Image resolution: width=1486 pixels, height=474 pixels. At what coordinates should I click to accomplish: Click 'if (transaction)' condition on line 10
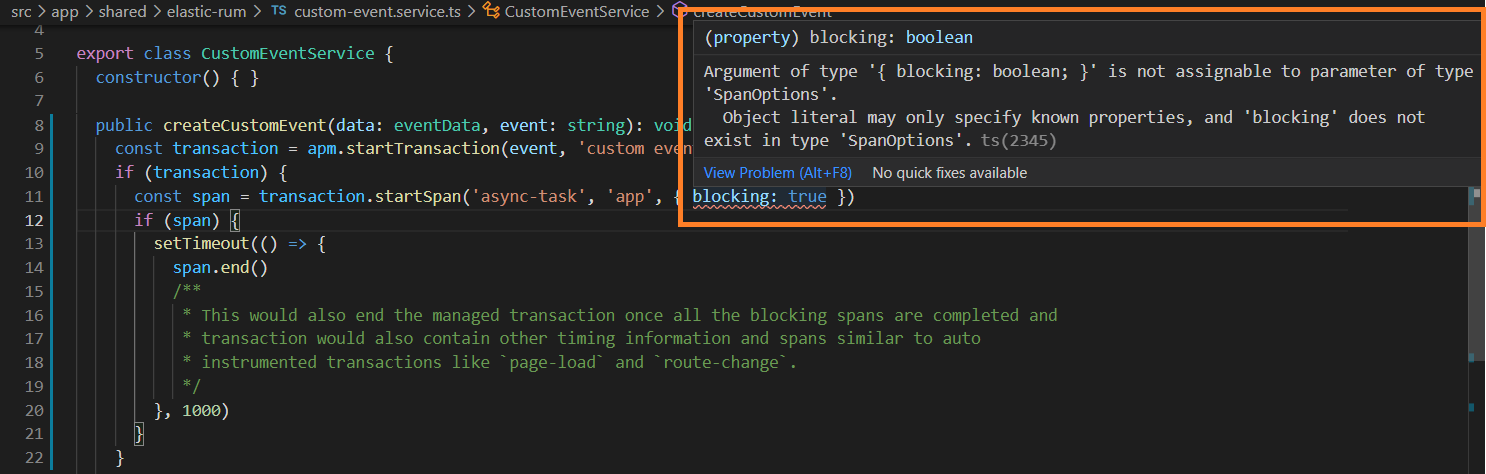(x=192, y=172)
